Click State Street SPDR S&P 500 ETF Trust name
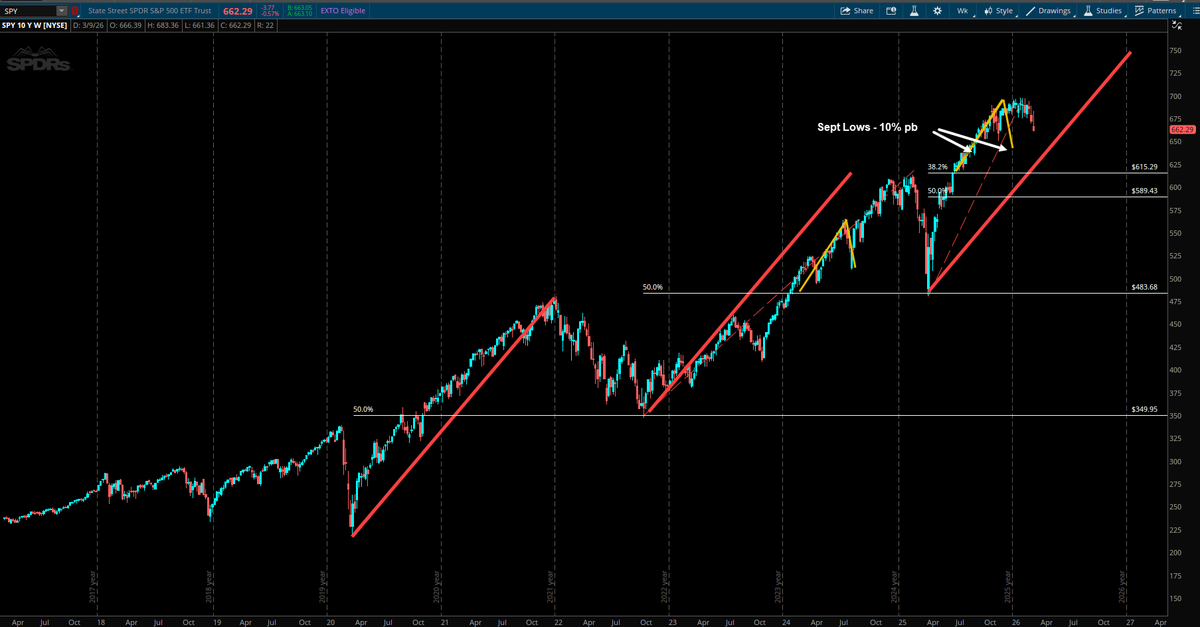Image resolution: width=1200 pixels, height=627 pixels. 150,11
